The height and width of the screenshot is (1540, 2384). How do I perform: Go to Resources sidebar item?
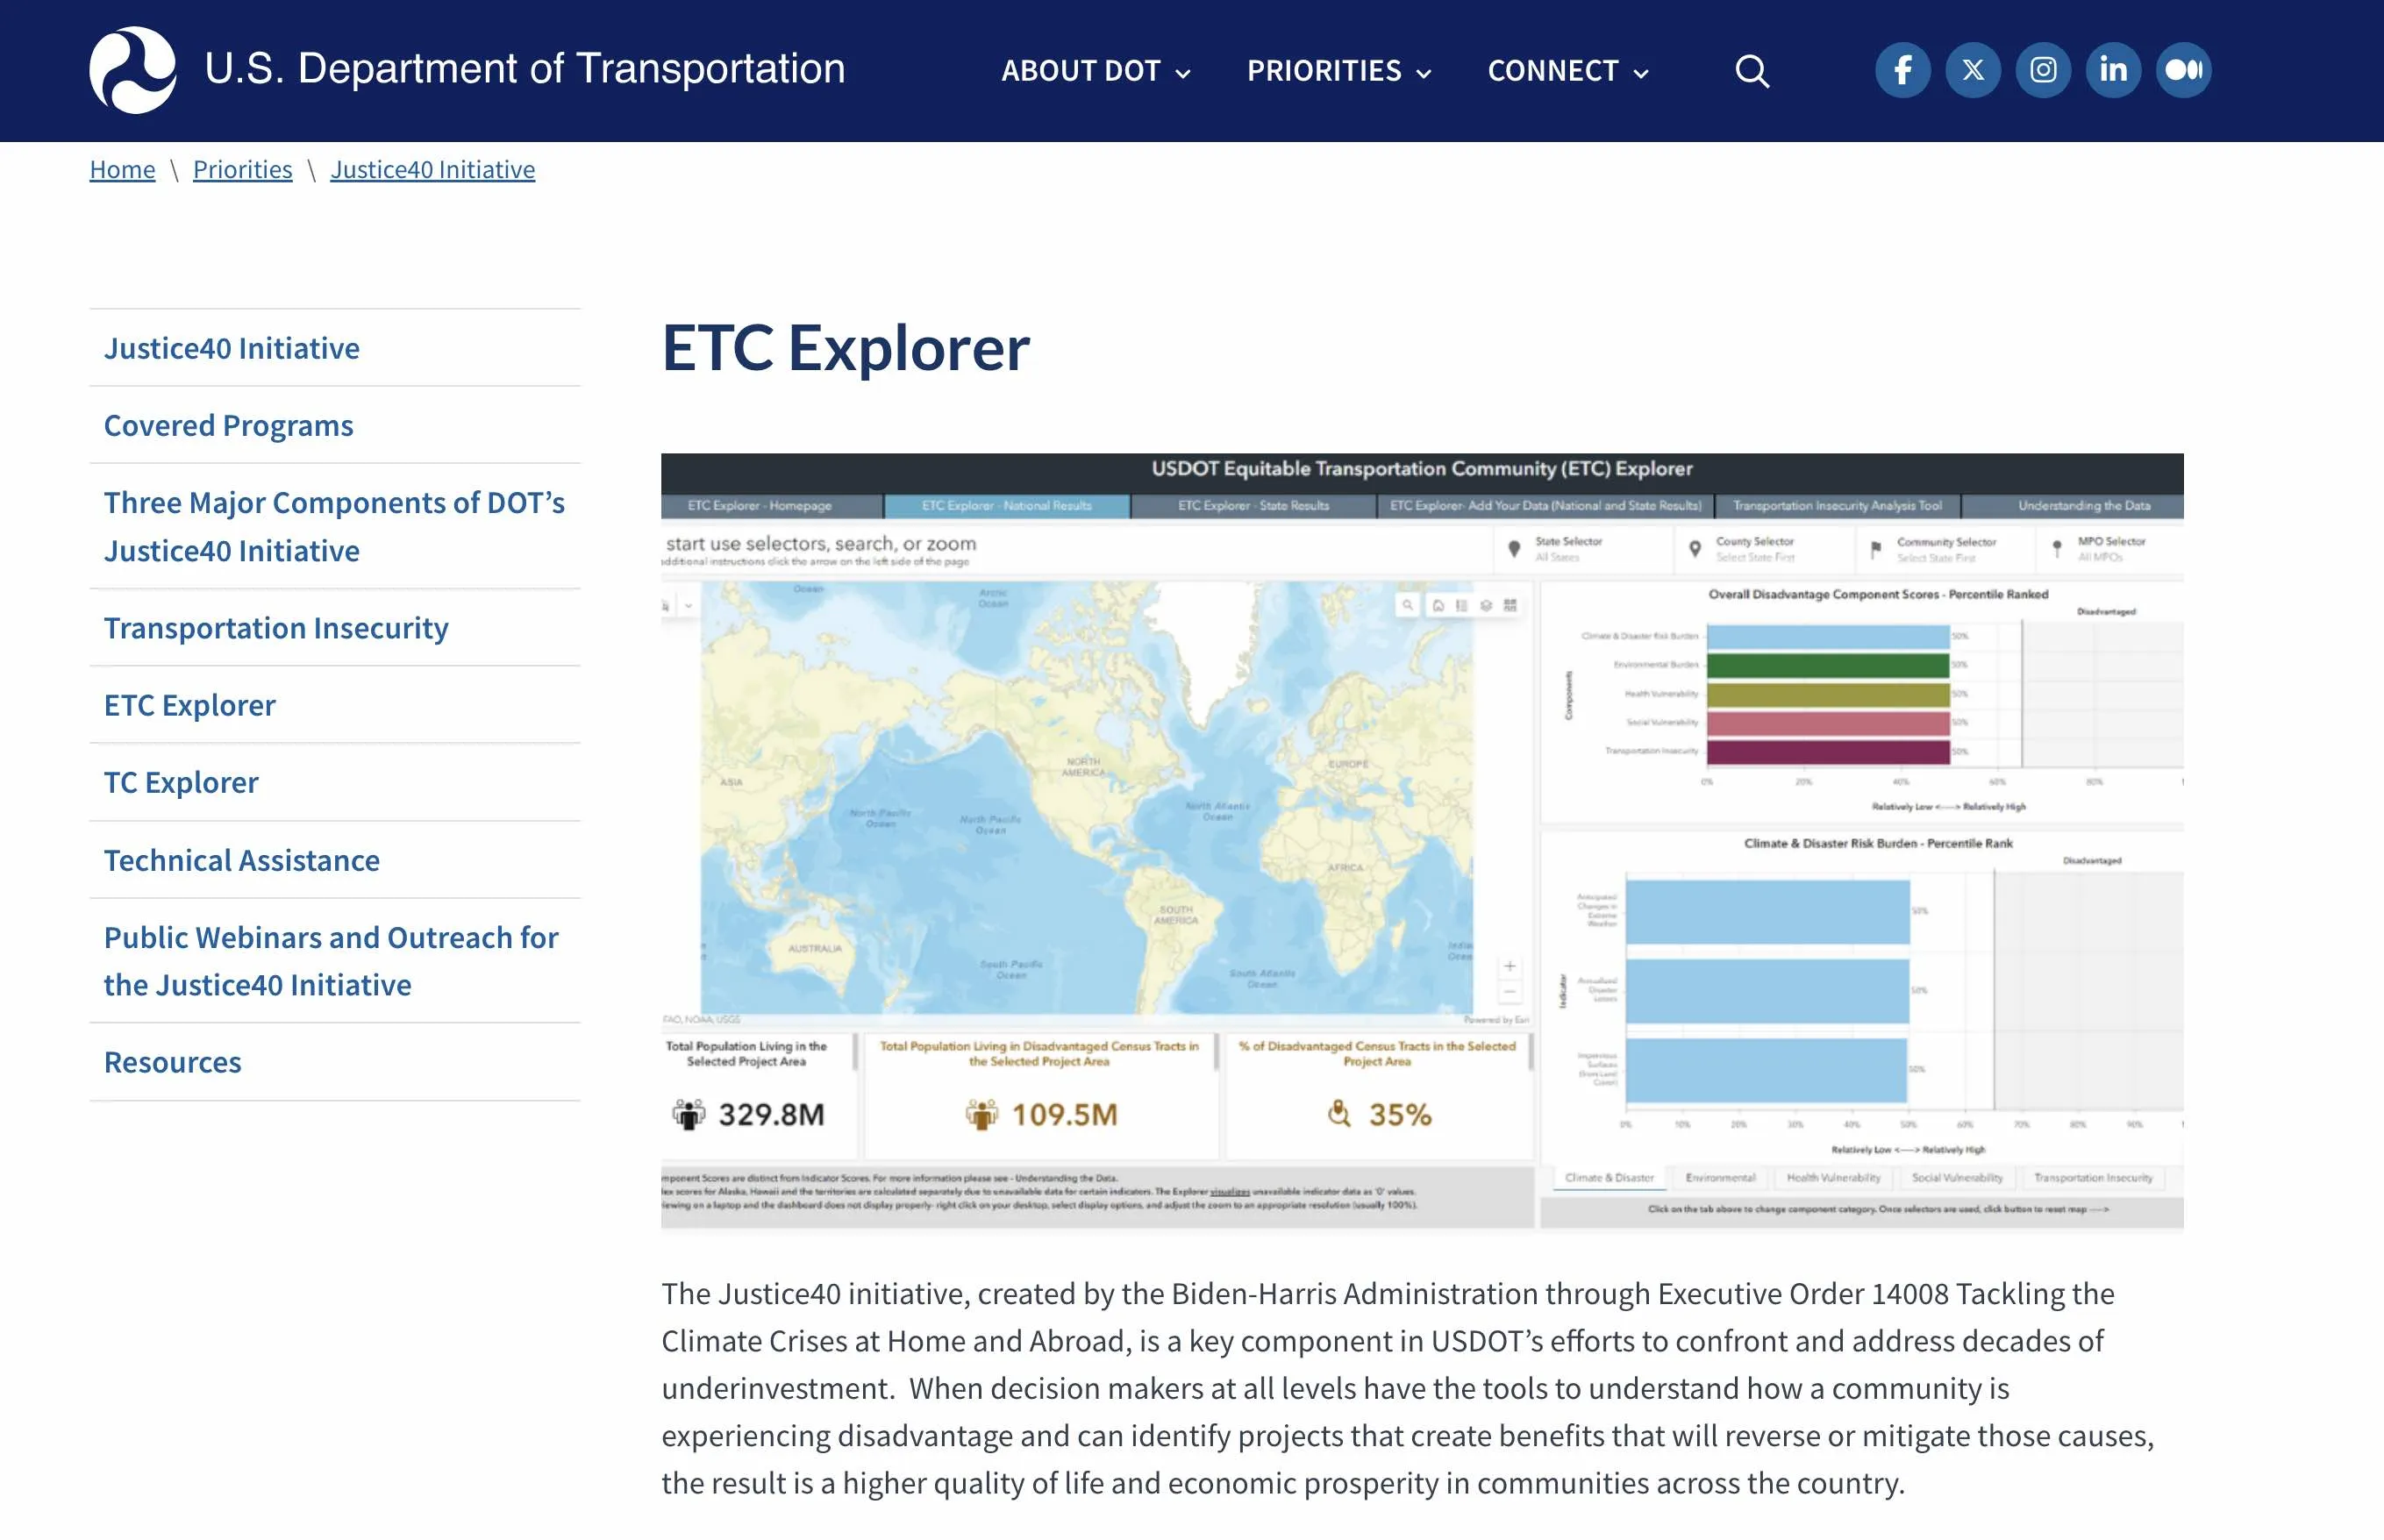(172, 1062)
